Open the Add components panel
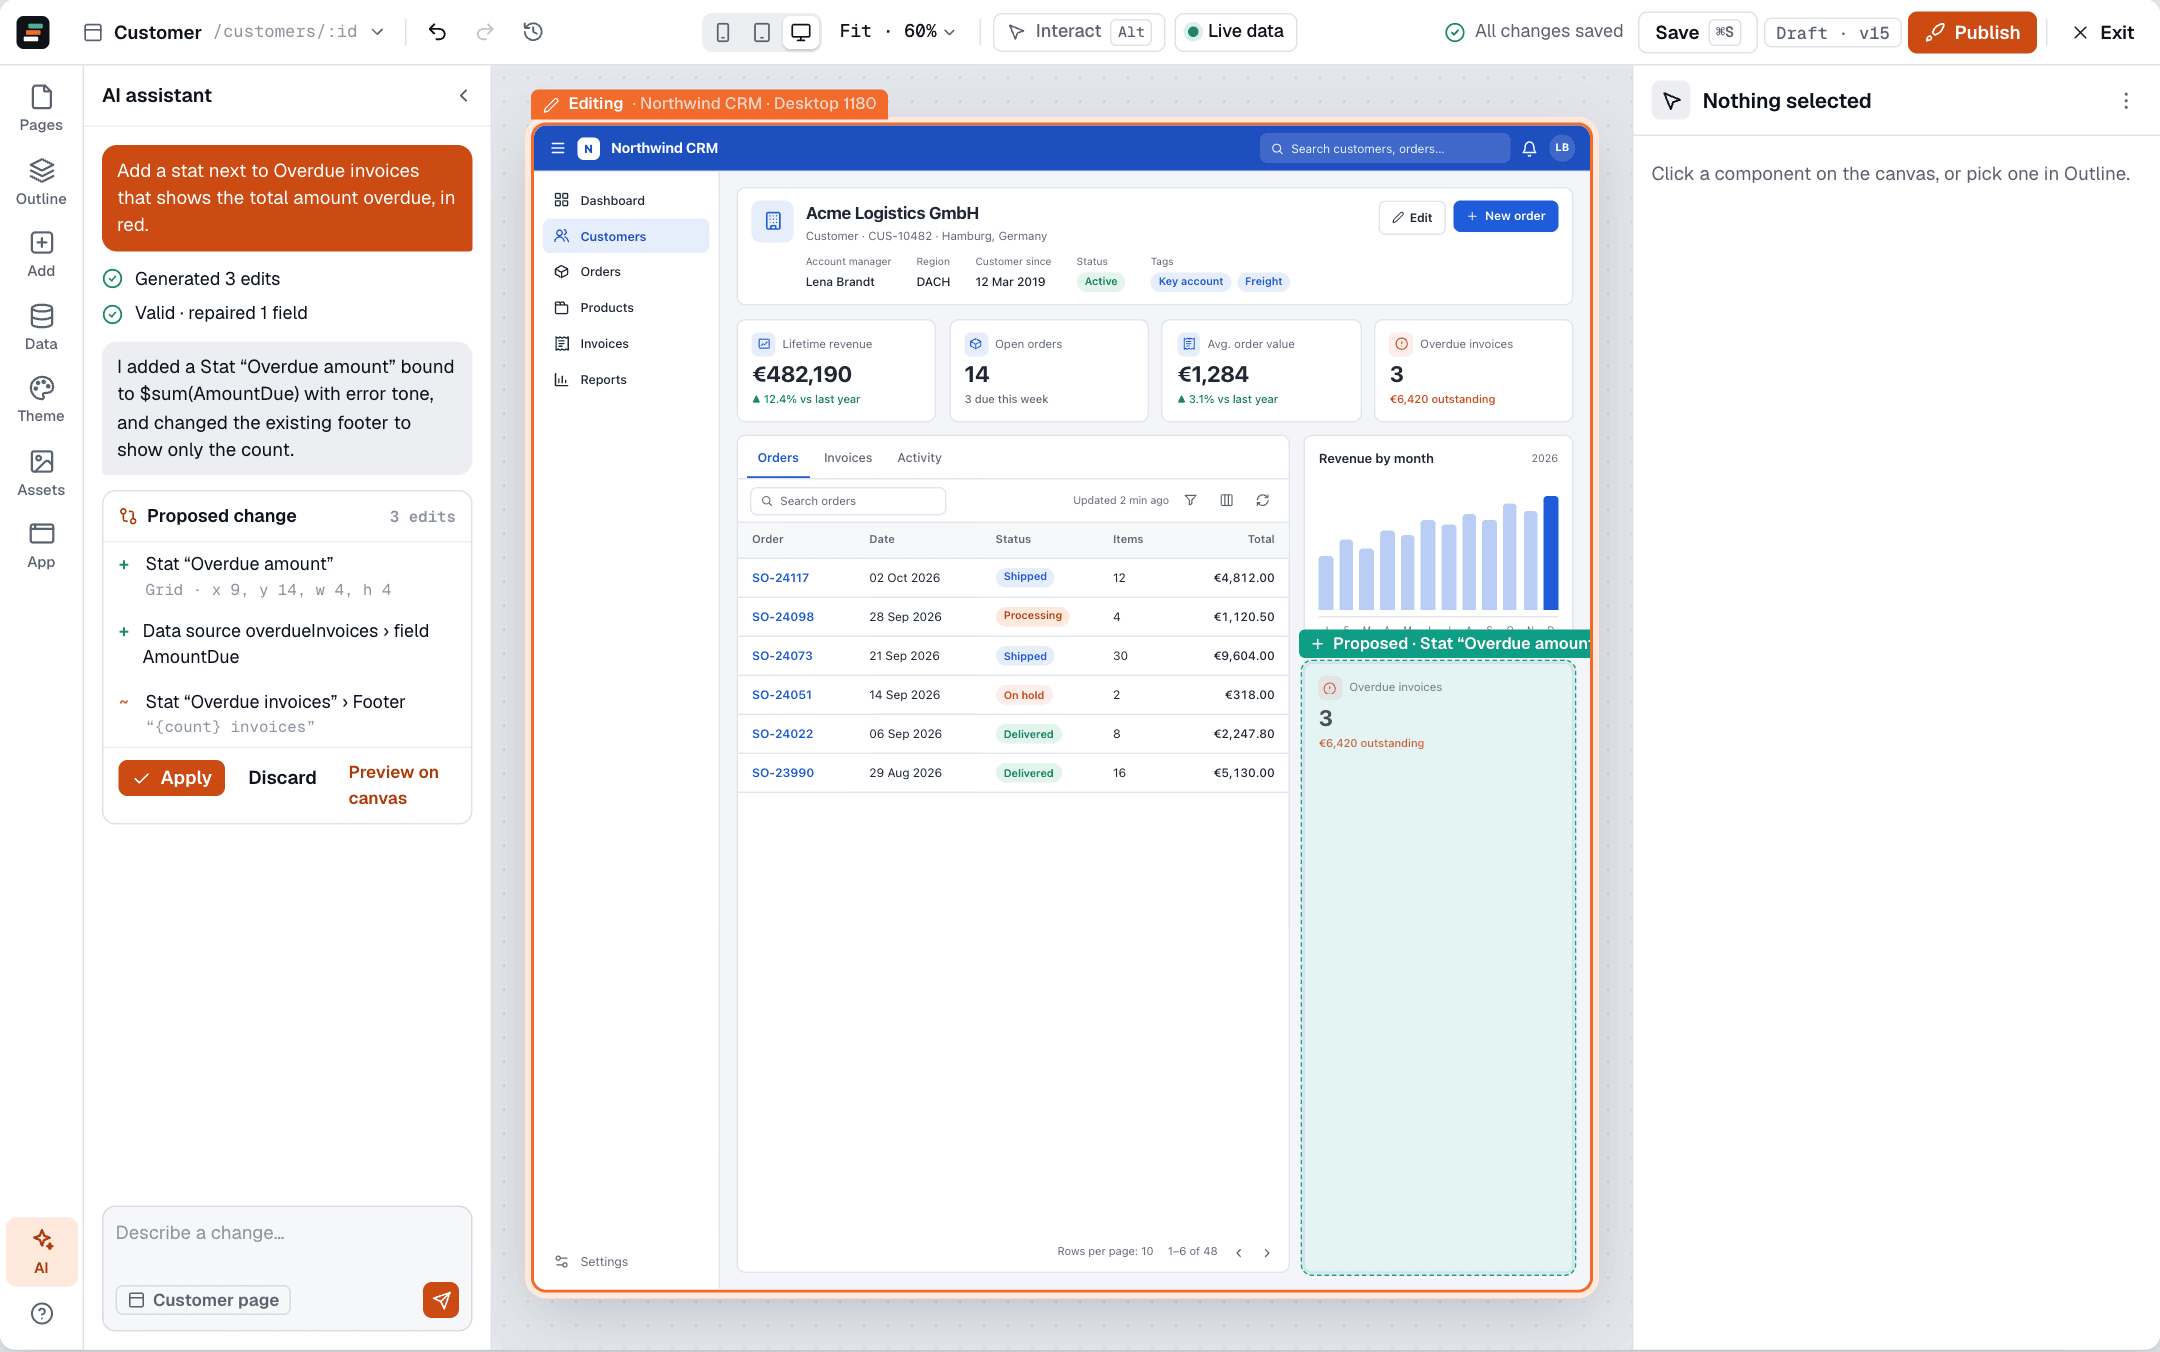Viewport: 2160px width, 1352px height. (41, 254)
